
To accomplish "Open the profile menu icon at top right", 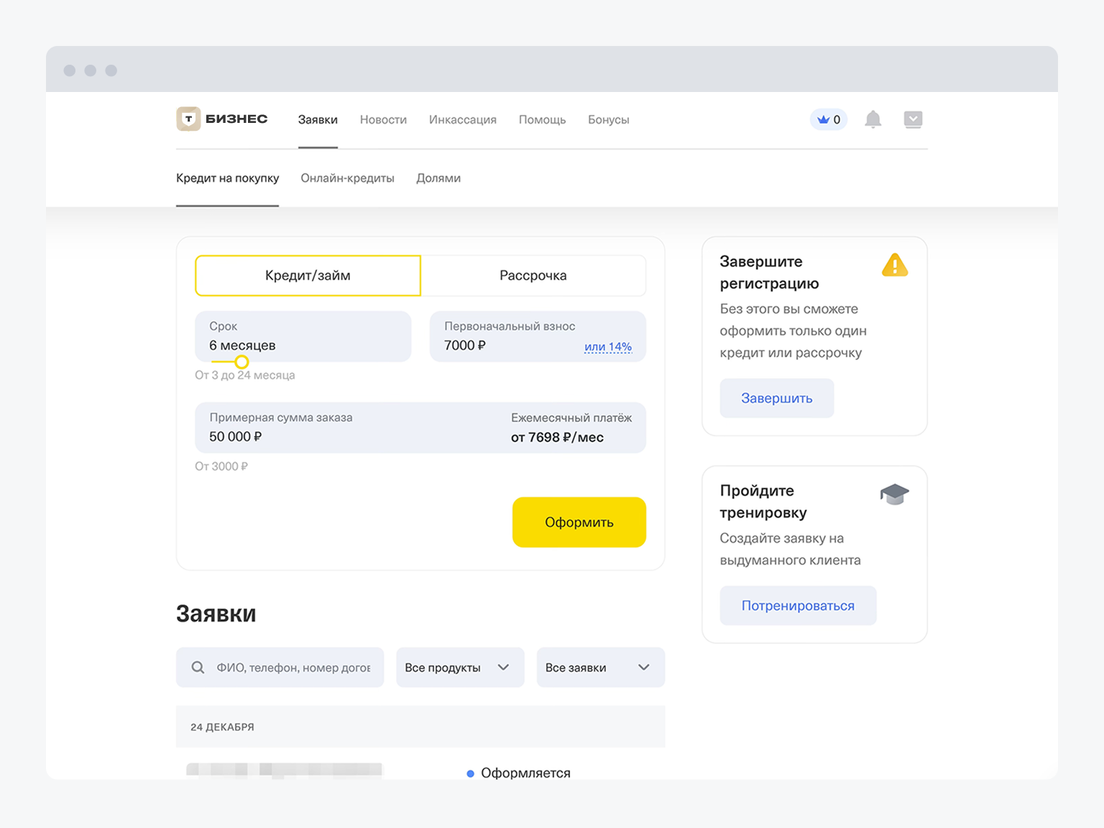I will [x=913, y=120].
